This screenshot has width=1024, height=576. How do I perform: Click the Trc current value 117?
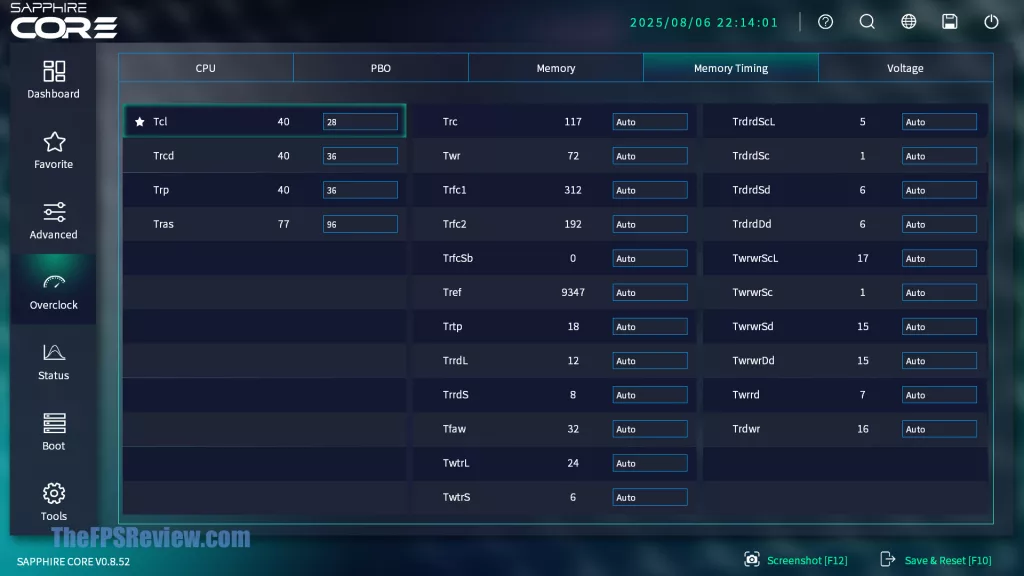pyautogui.click(x=573, y=121)
